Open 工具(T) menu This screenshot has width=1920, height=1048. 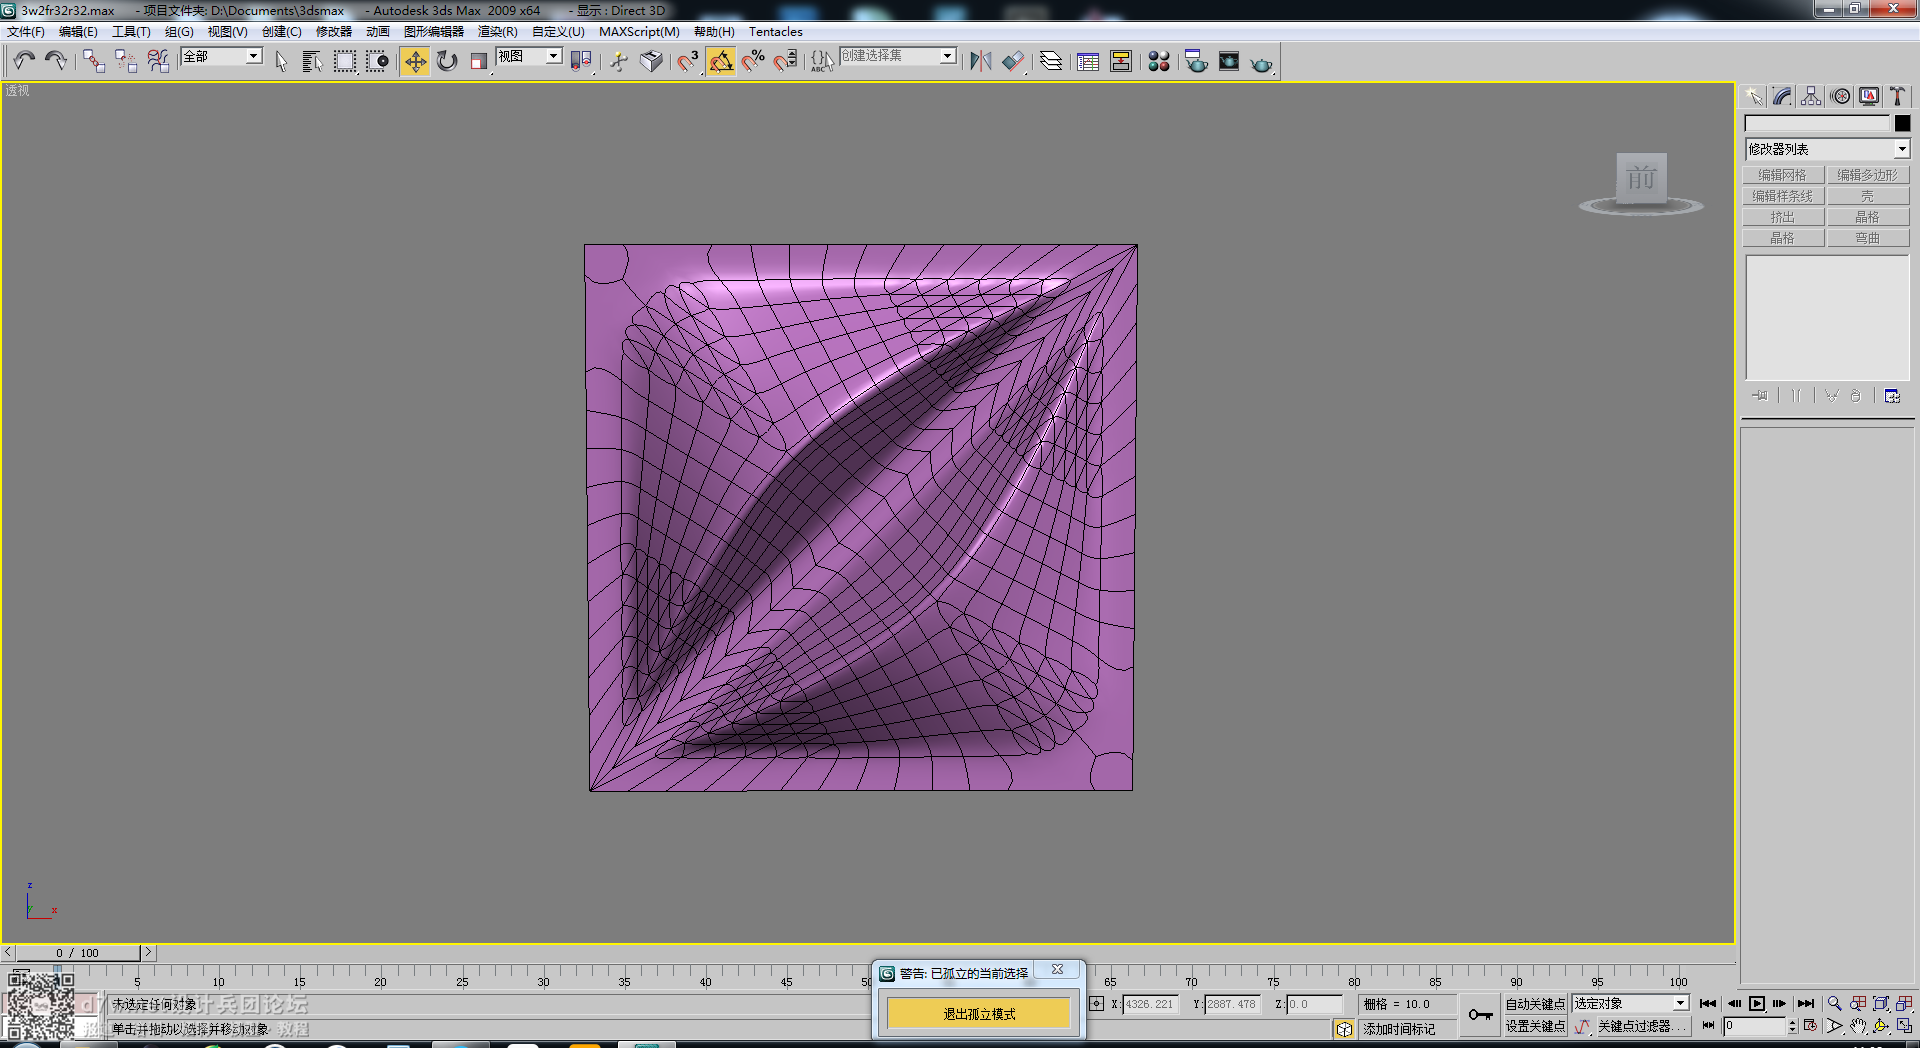click(x=131, y=32)
